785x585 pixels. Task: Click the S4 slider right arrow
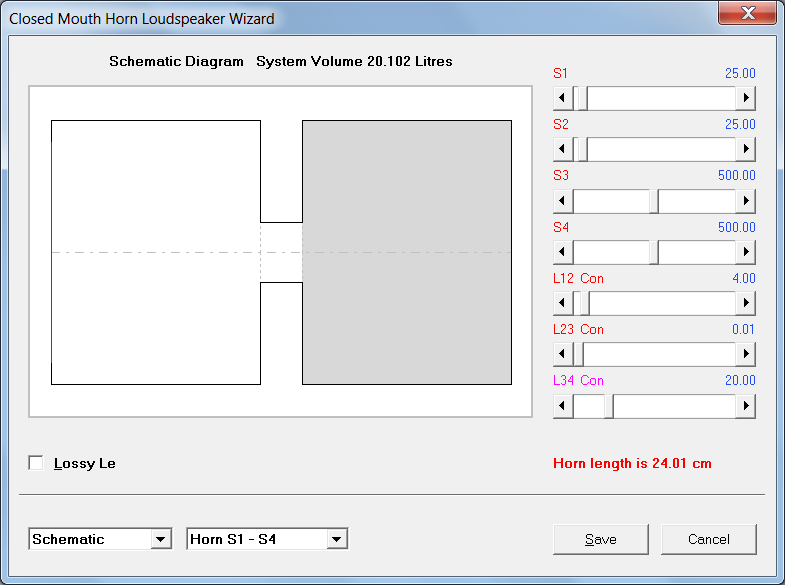click(745, 252)
